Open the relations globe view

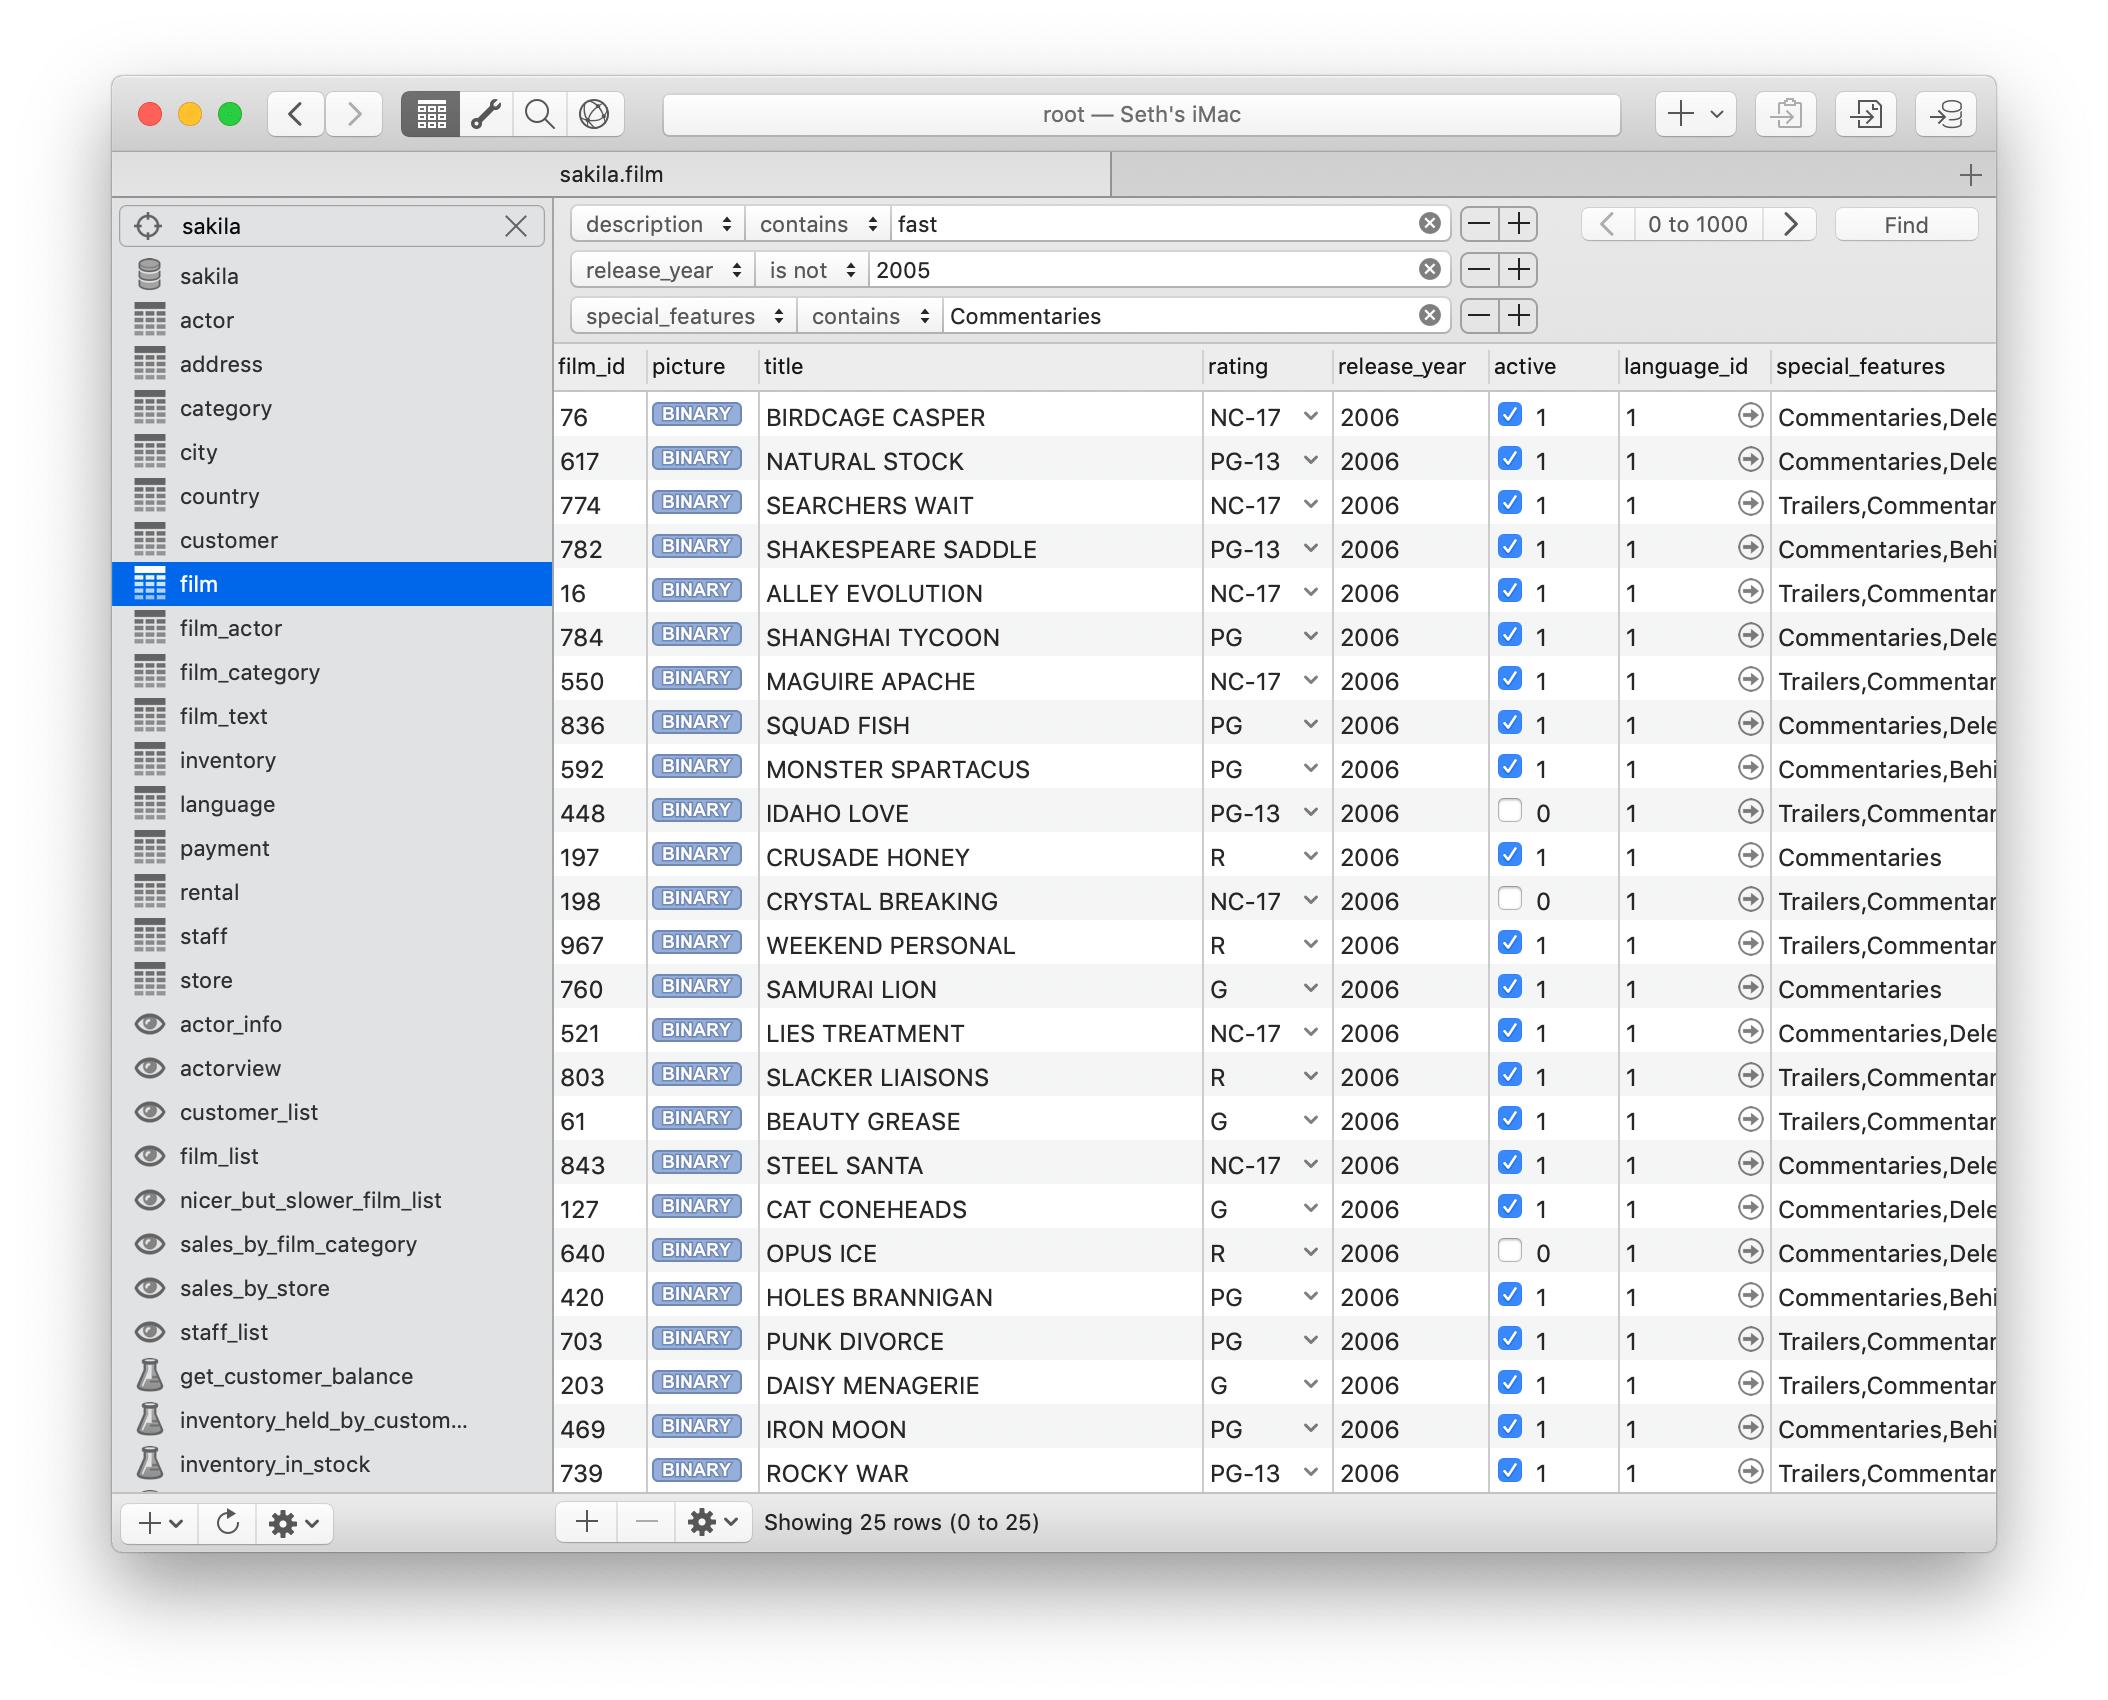[x=595, y=114]
